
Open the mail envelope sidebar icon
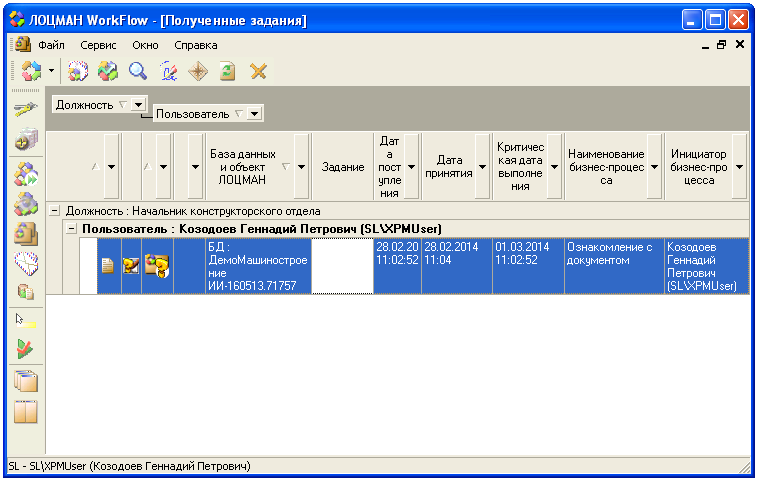26,264
